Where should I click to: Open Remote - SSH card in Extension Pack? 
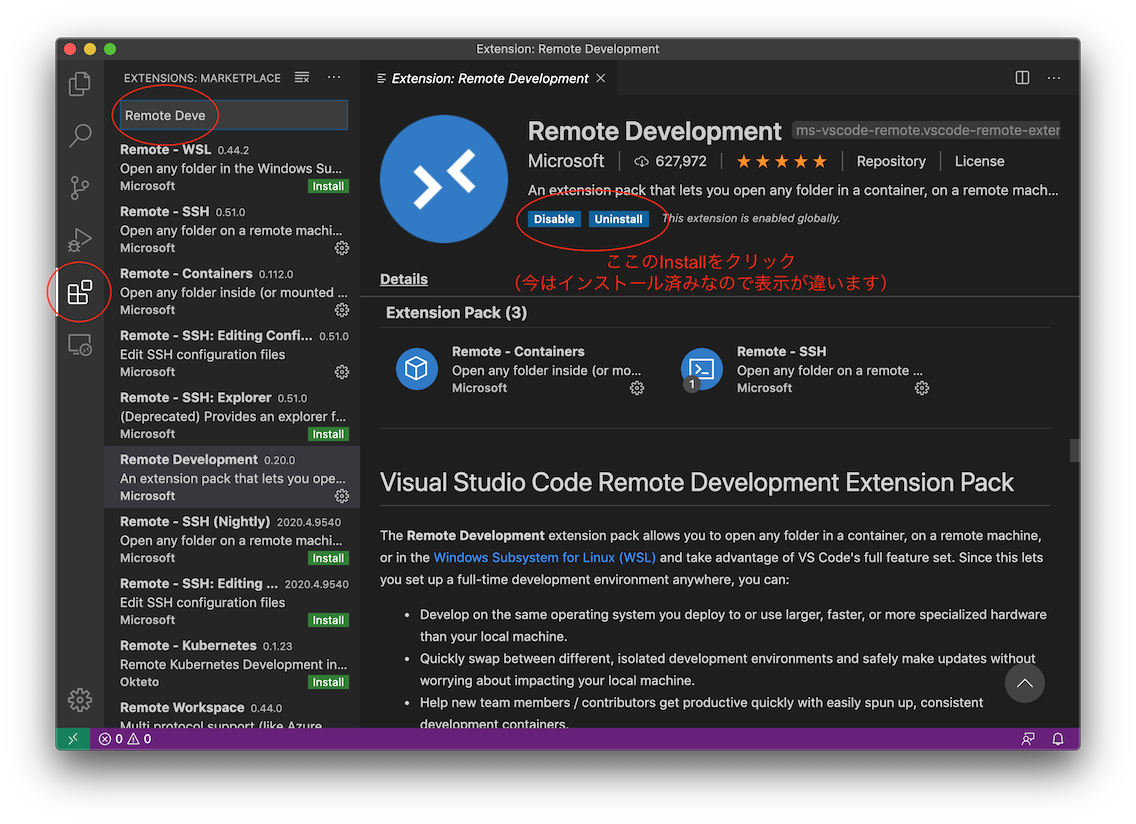[806, 369]
